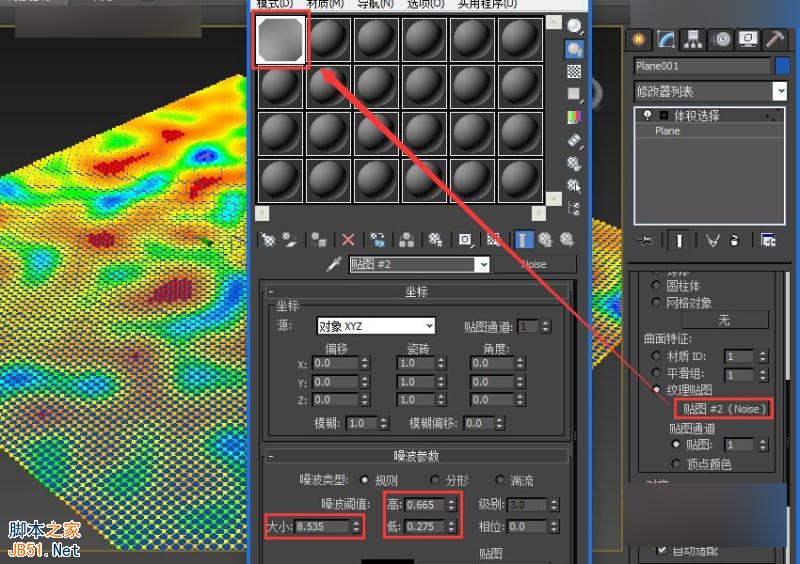800x564 pixels.
Task: Click Remove Modifier trash can icon
Action: point(734,240)
